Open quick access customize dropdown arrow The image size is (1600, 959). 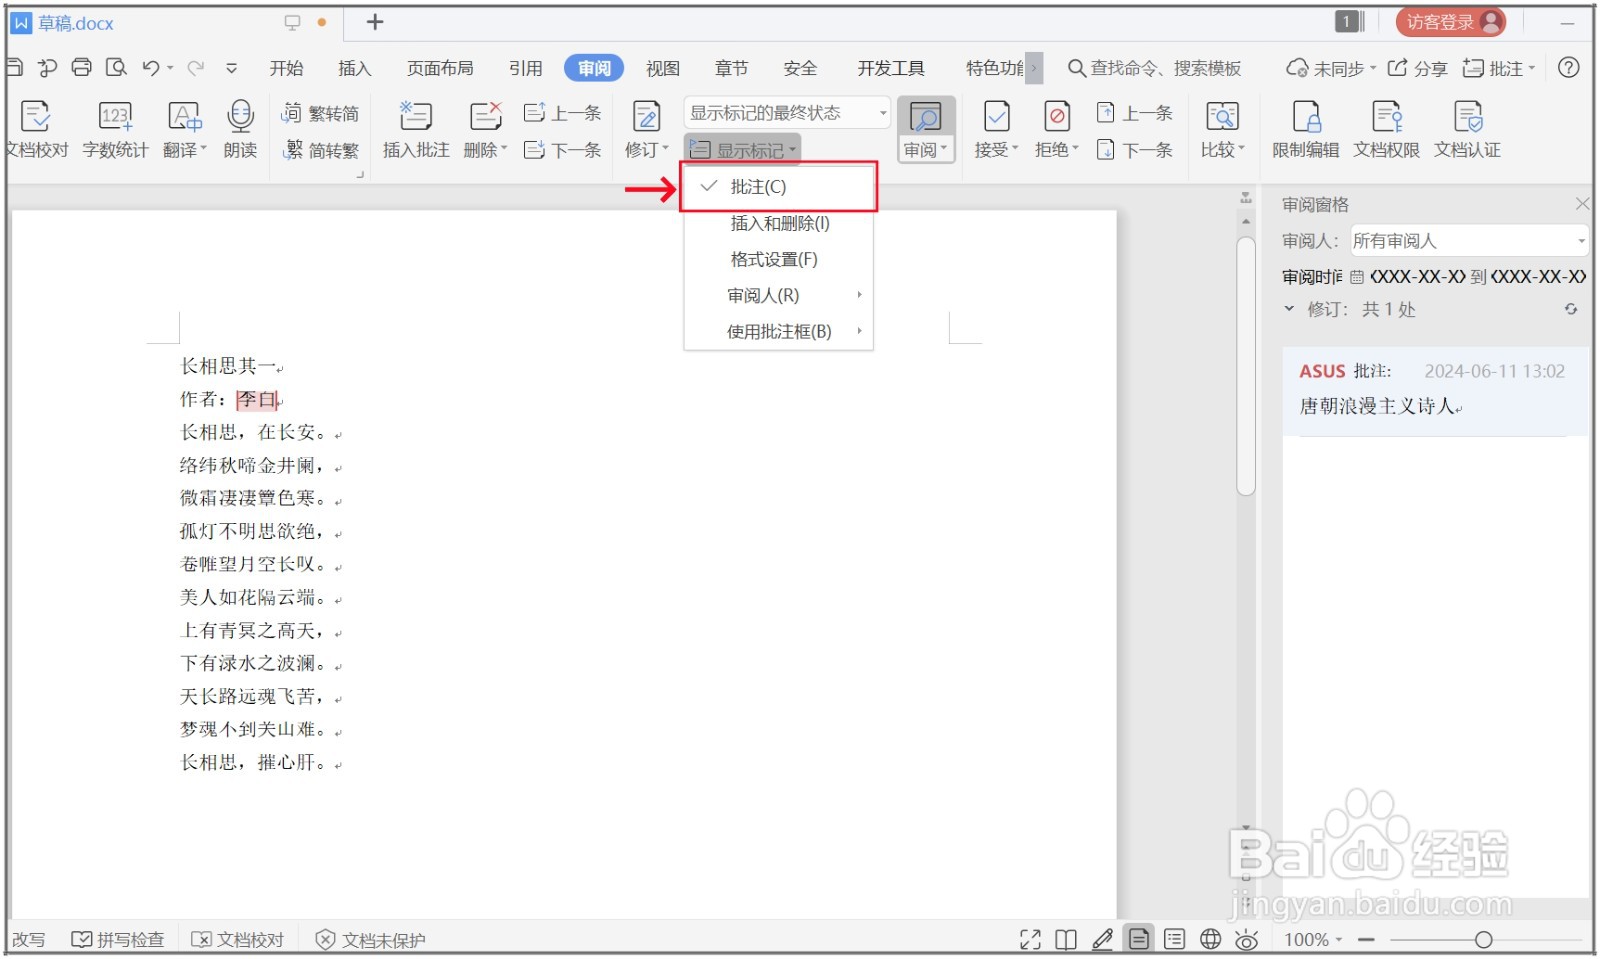click(232, 68)
